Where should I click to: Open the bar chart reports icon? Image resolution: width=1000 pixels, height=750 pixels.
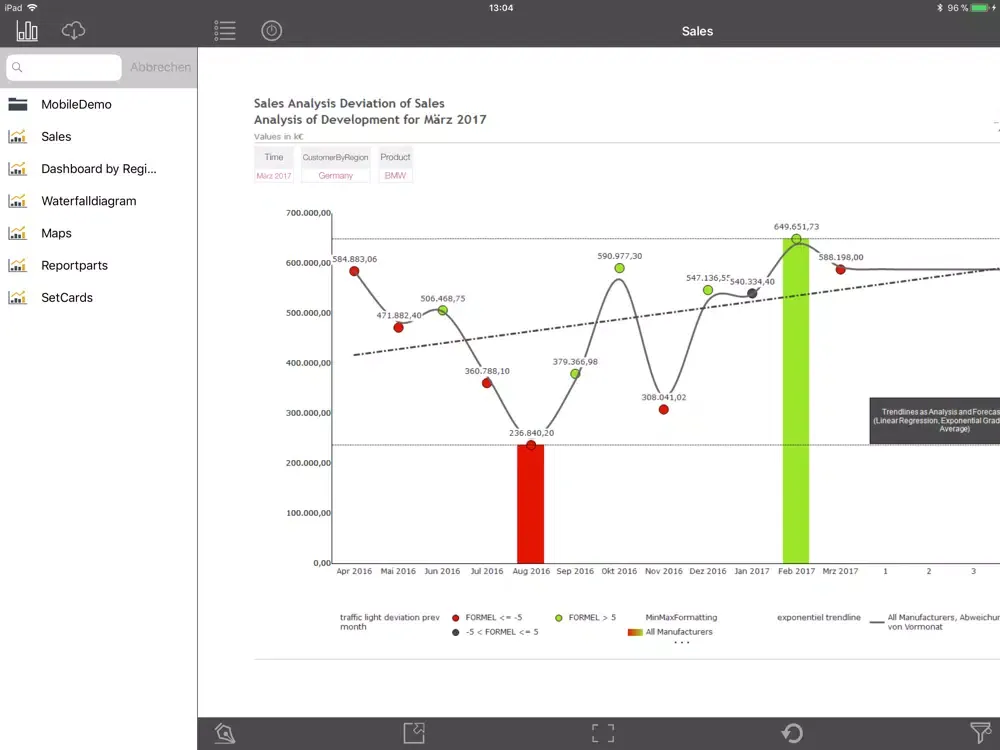point(27,30)
